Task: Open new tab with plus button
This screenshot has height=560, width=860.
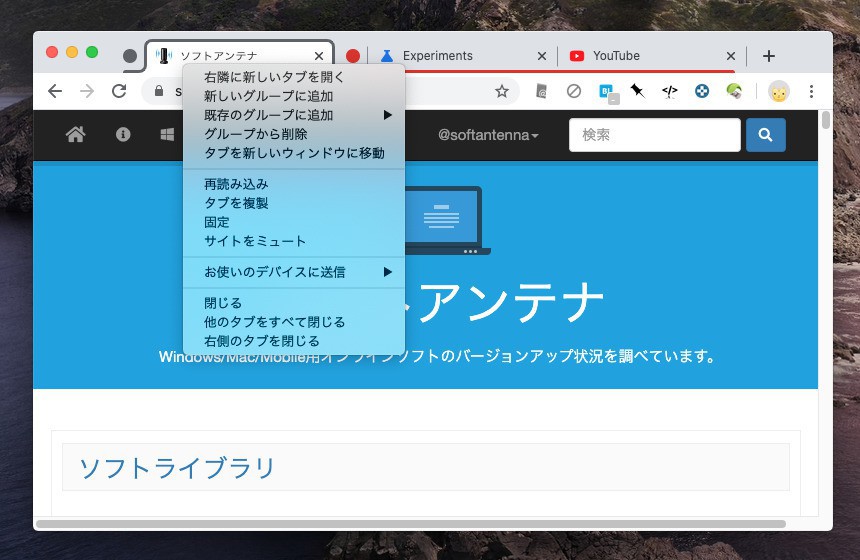Action: tap(768, 56)
